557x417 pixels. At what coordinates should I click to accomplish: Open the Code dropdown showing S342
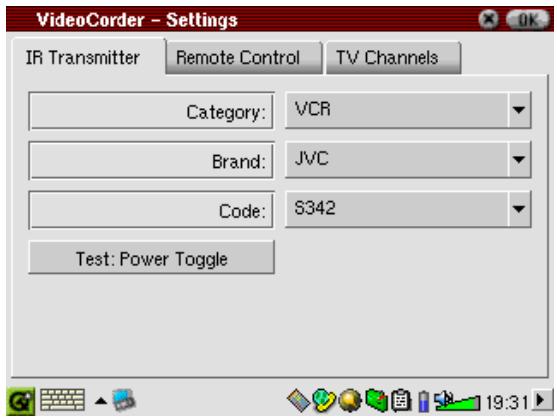(408, 208)
